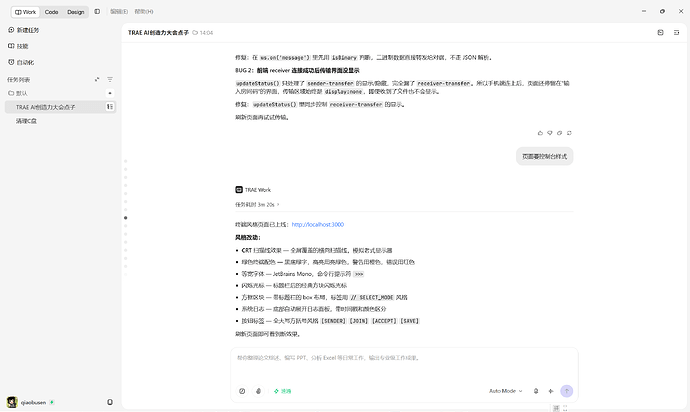Toggle the sidebar panel icon beside Design
The image size is (690, 412).
[x=97, y=11]
